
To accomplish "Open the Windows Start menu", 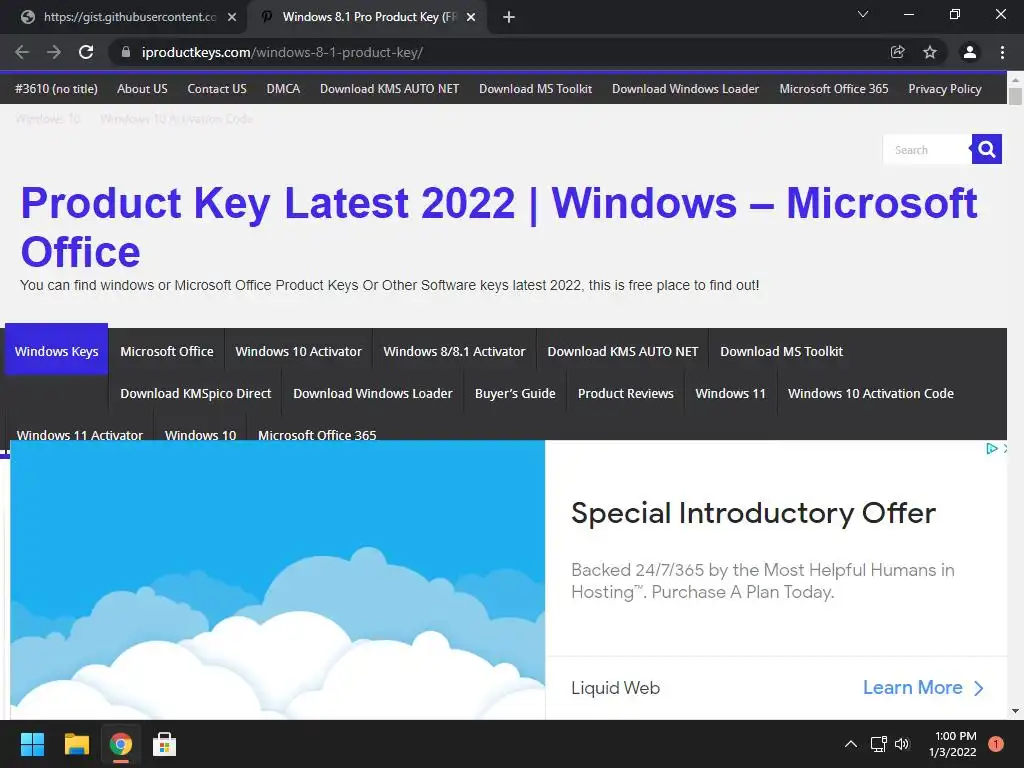I will pyautogui.click(x=32, y=744).
